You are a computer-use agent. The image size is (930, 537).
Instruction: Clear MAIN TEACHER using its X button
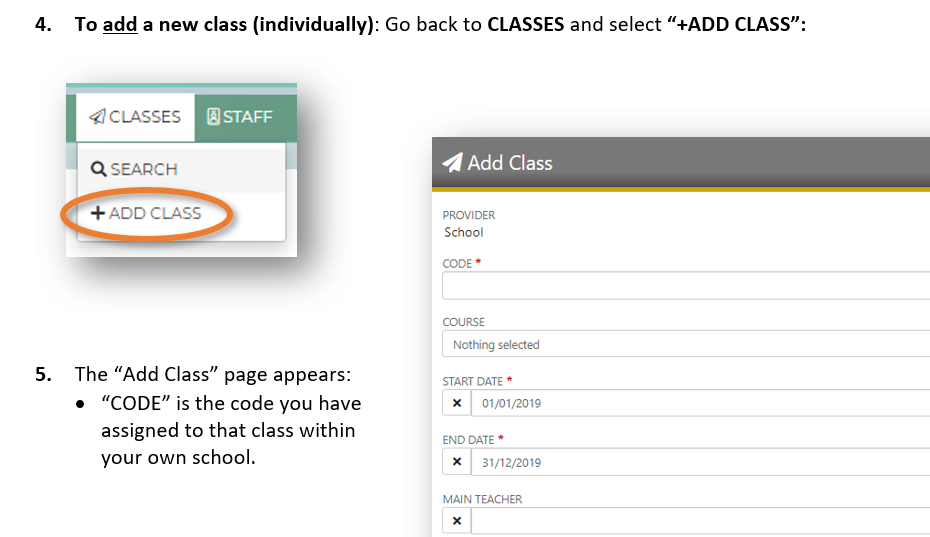point(457,521)
